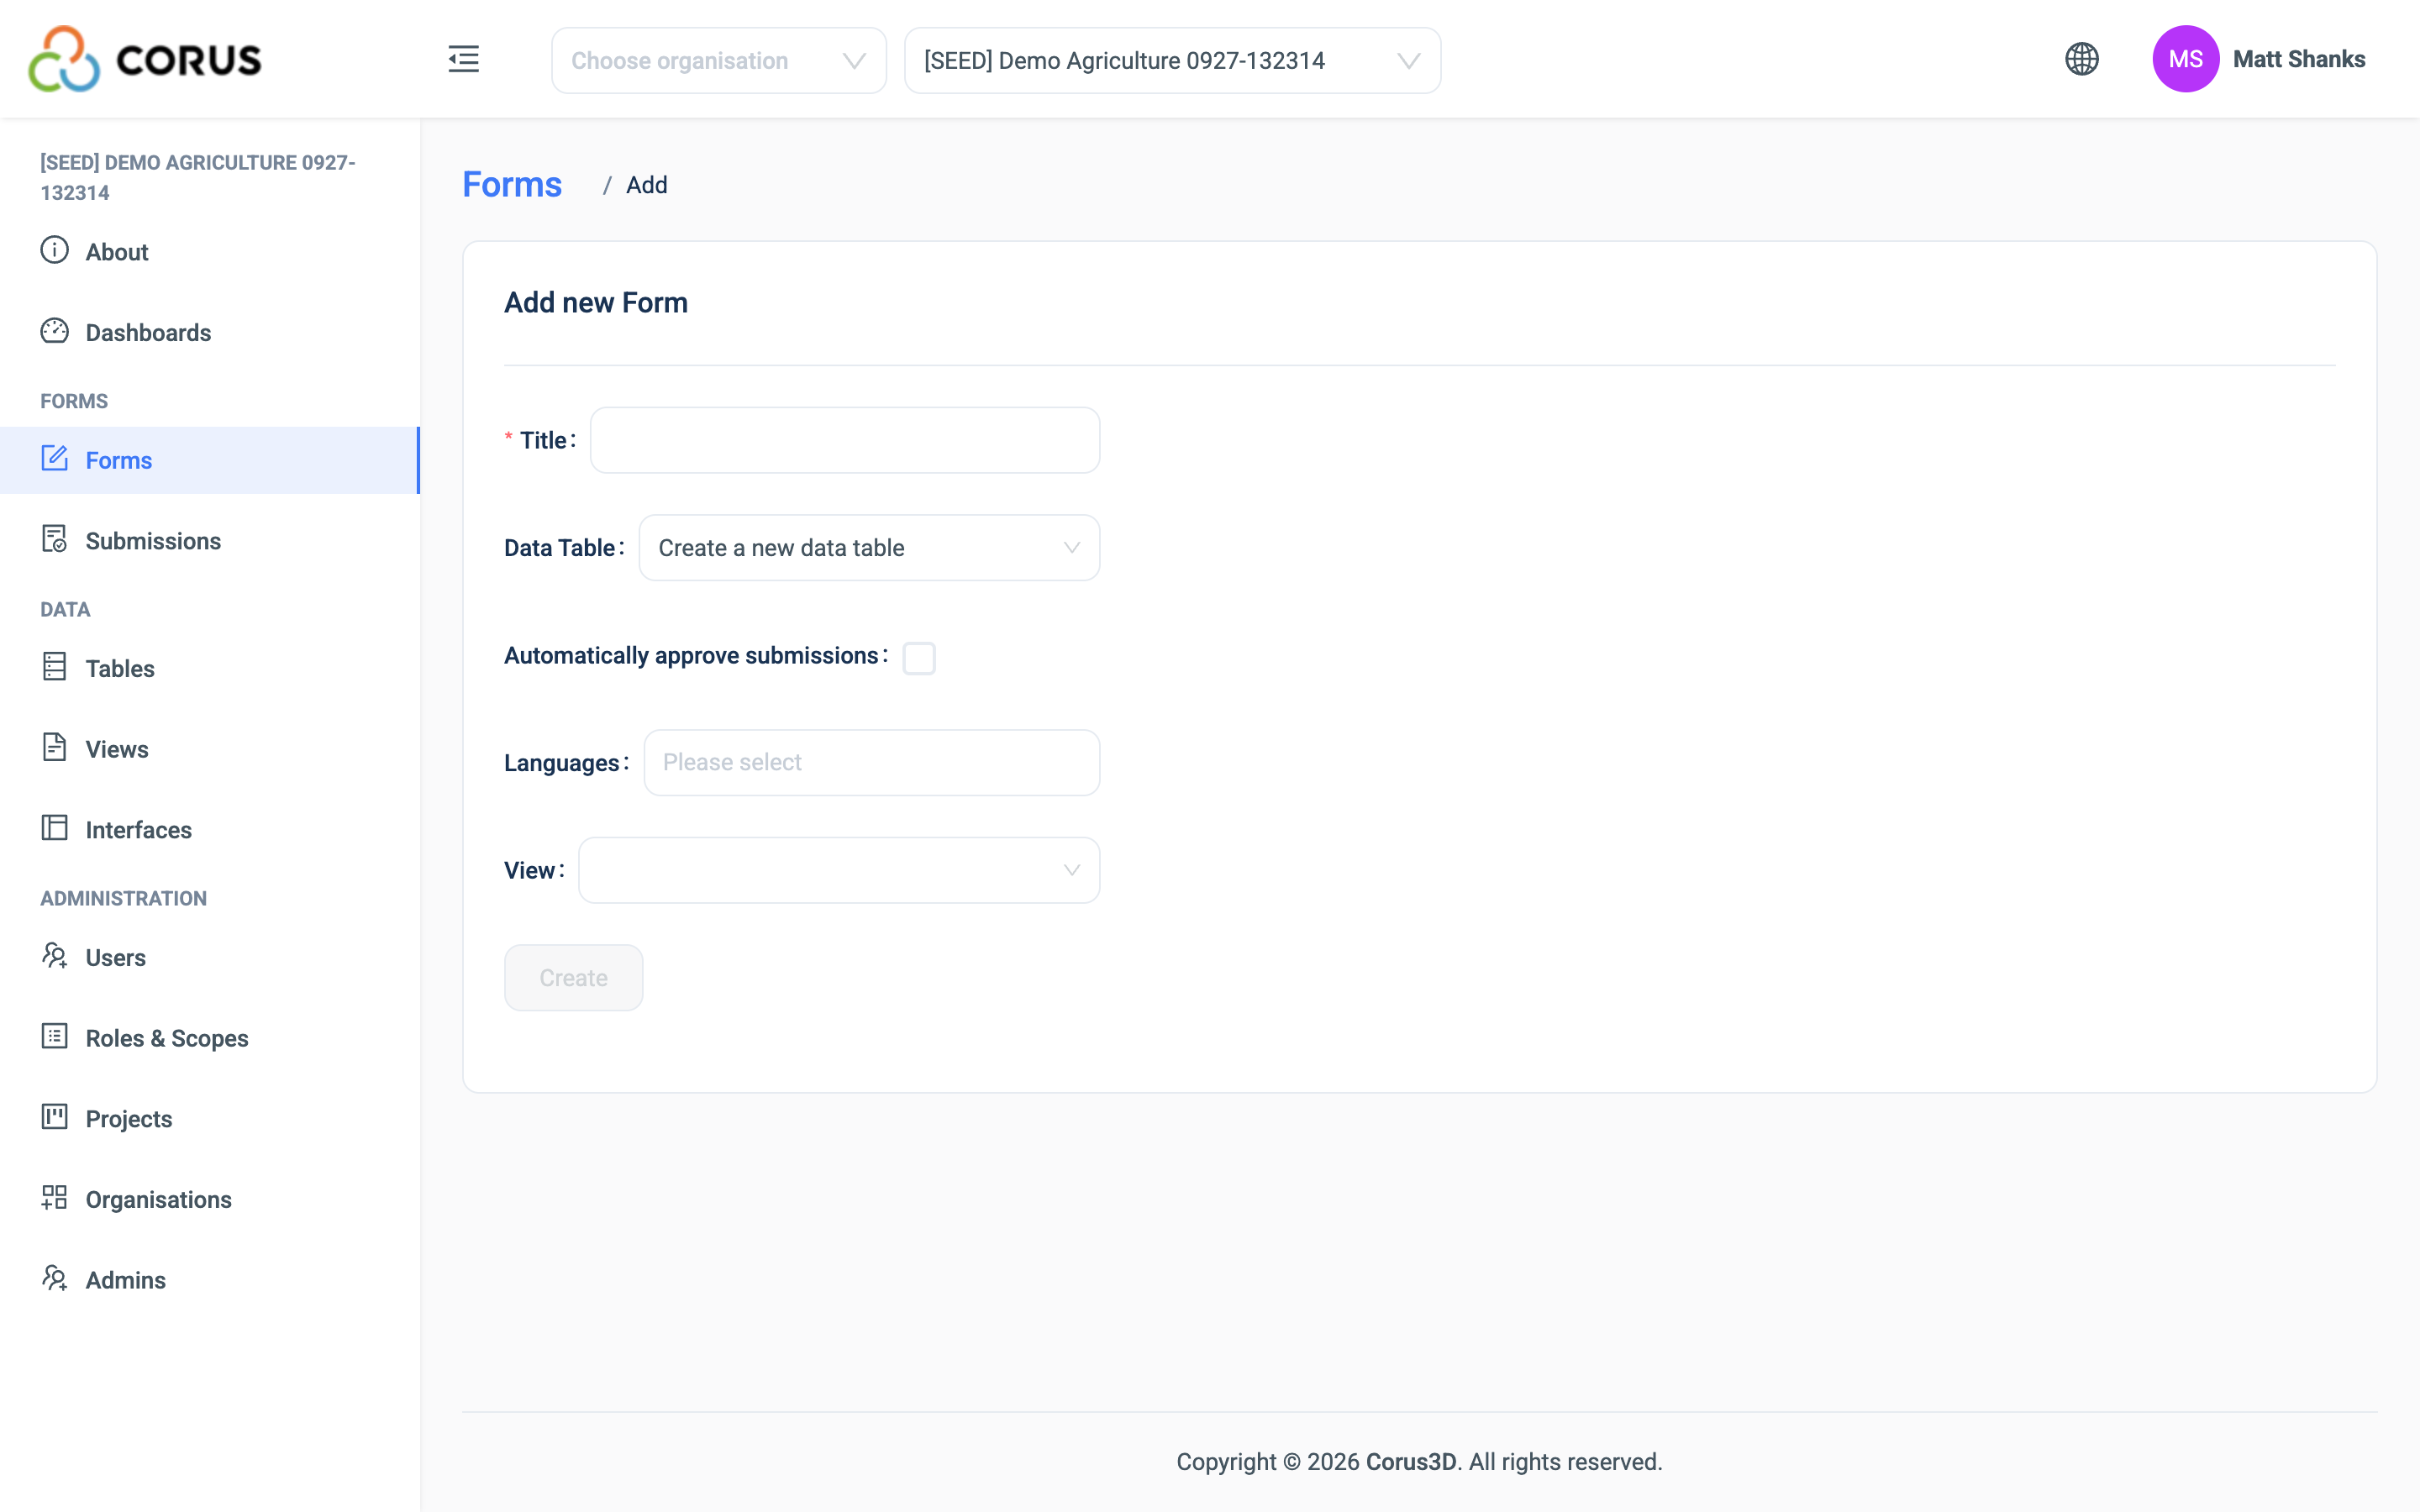Focus the Title input field
The image size is (2420, 1512).
(x=845, y=440)
